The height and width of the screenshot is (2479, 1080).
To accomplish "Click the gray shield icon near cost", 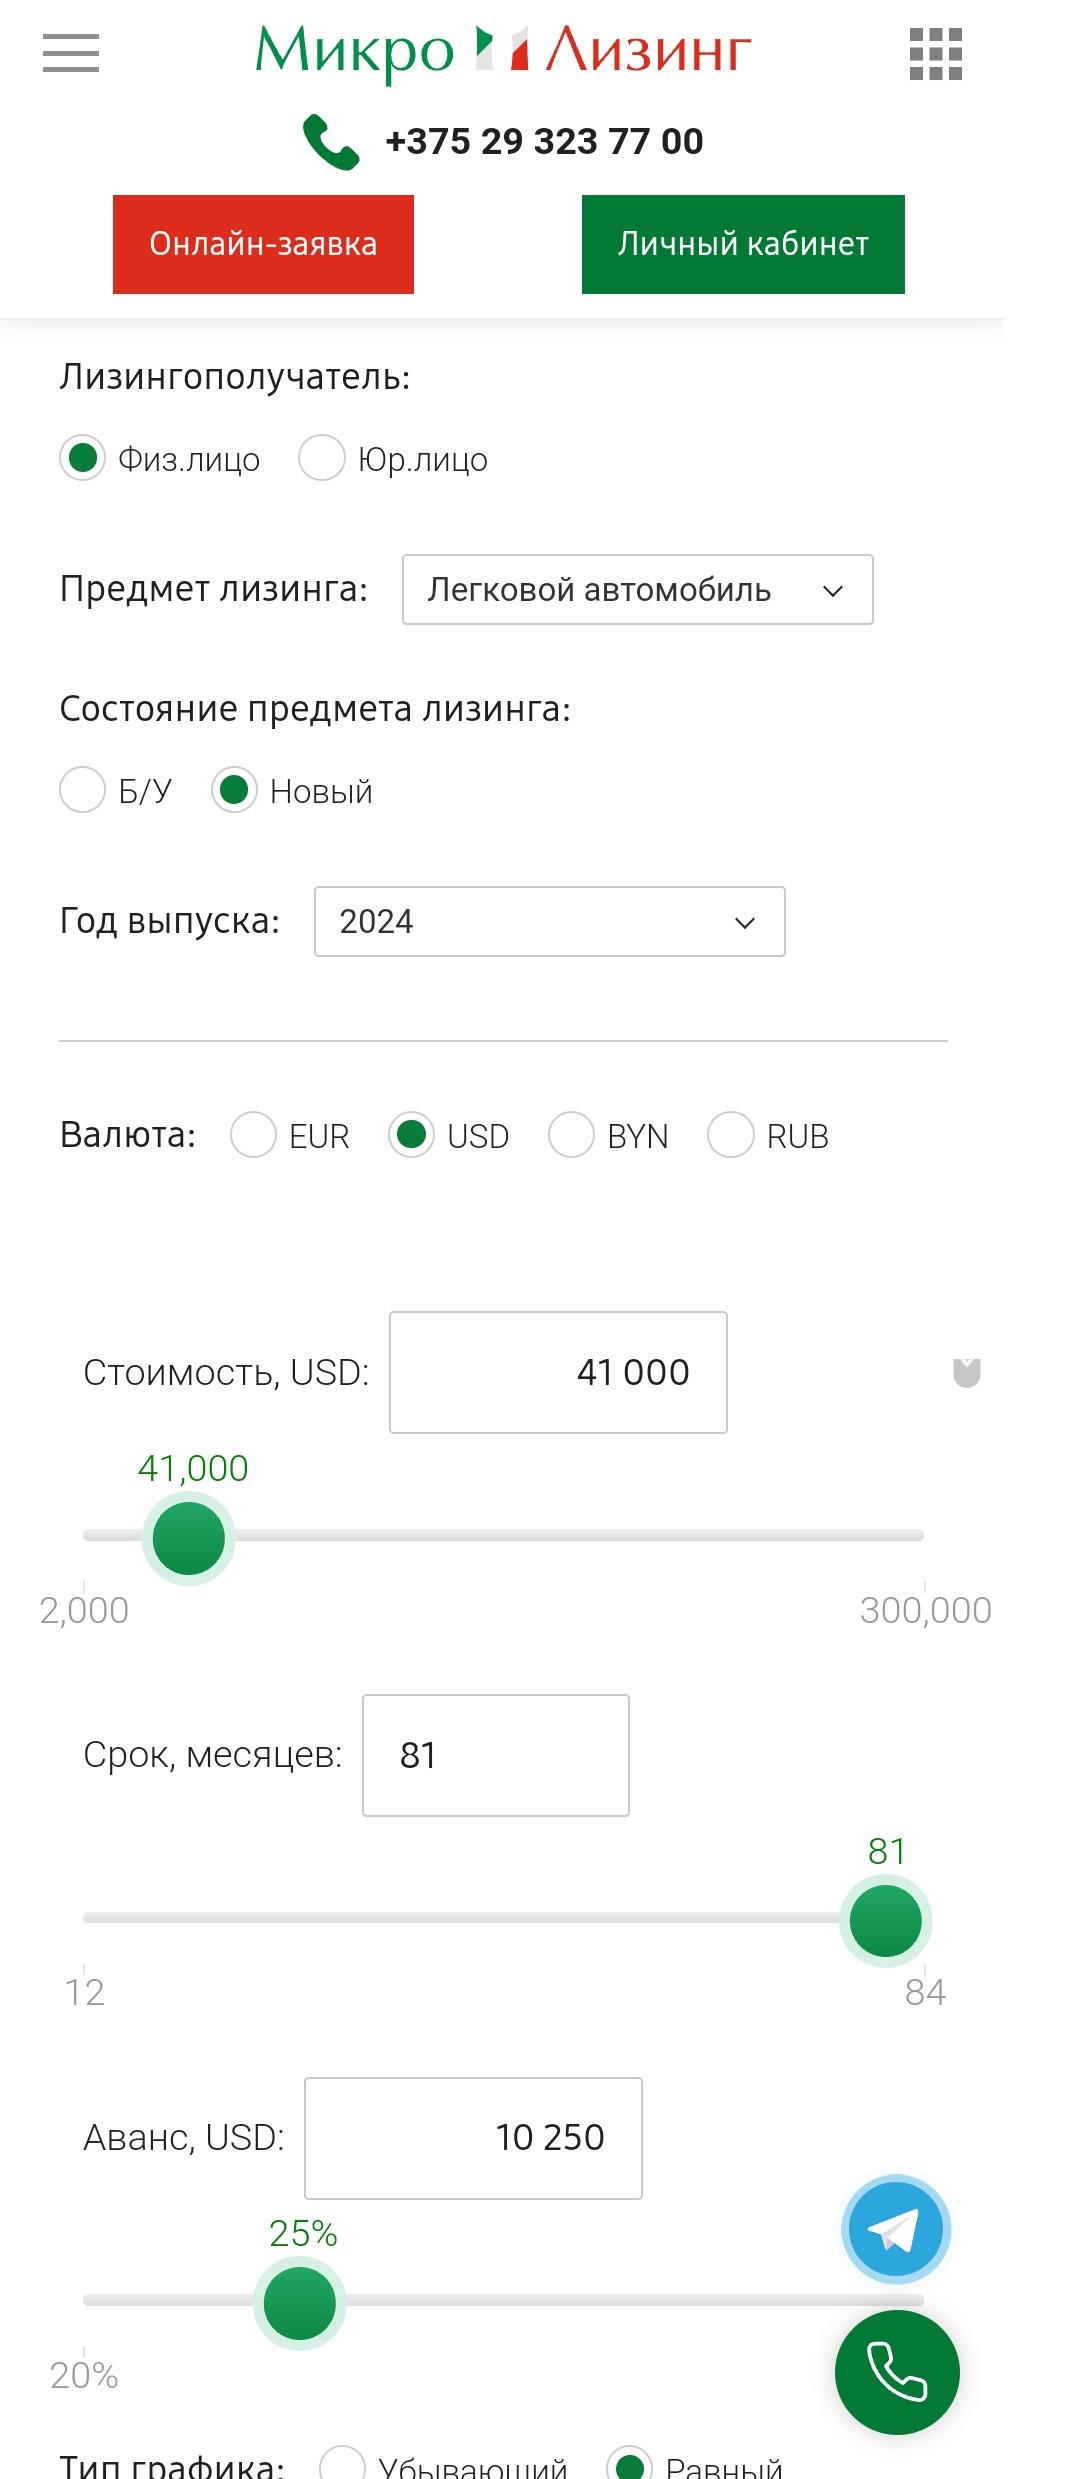I will click(x=966, y=1373).
